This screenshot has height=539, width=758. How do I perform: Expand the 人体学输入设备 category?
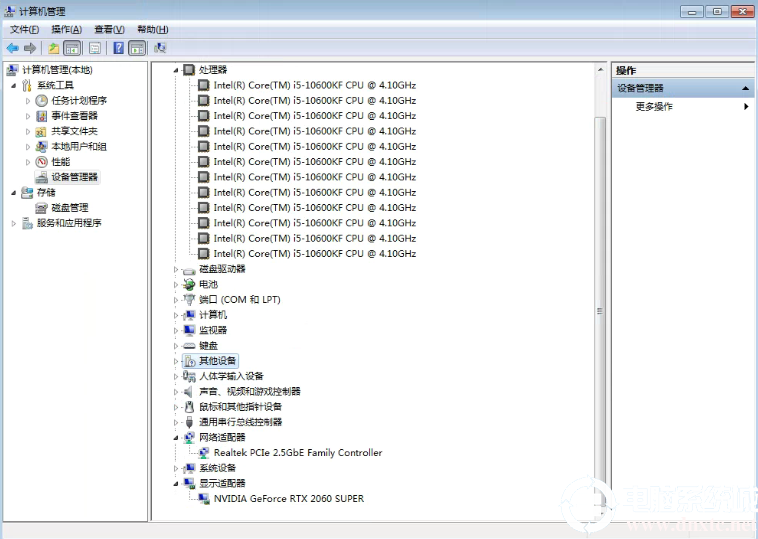(x=176, y=376)
